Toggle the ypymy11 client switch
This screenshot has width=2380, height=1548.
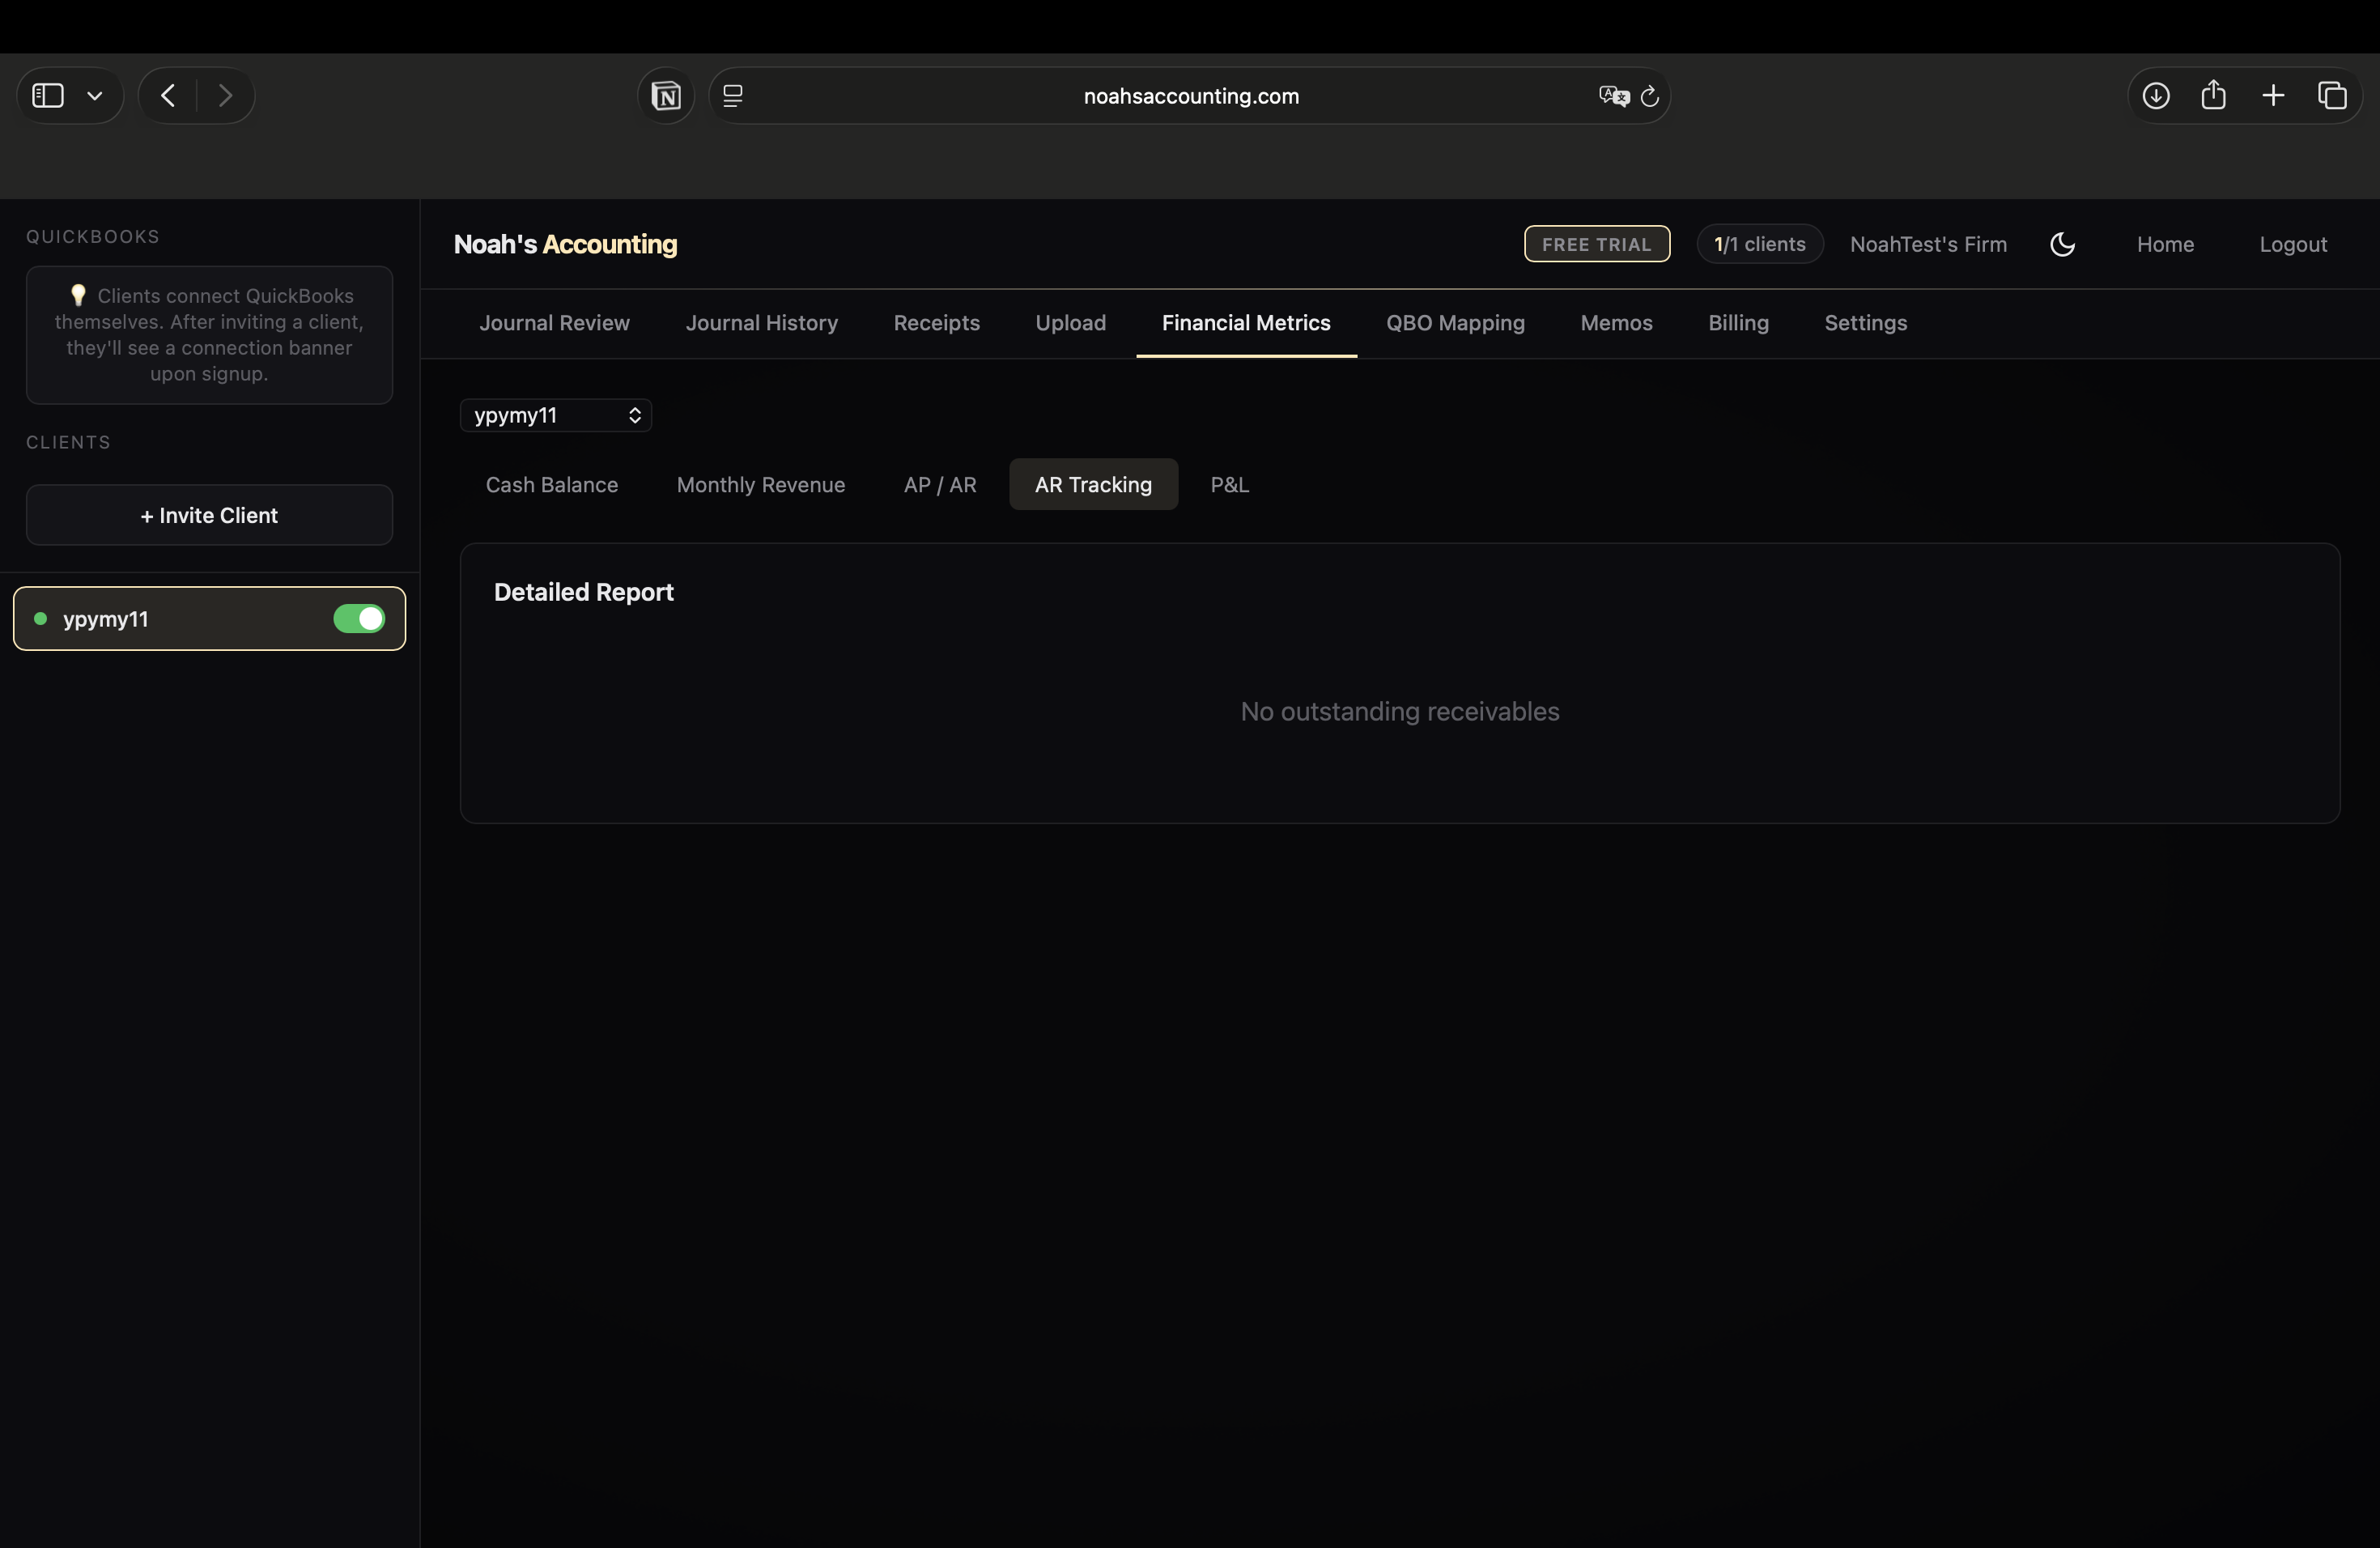(359, 619)
